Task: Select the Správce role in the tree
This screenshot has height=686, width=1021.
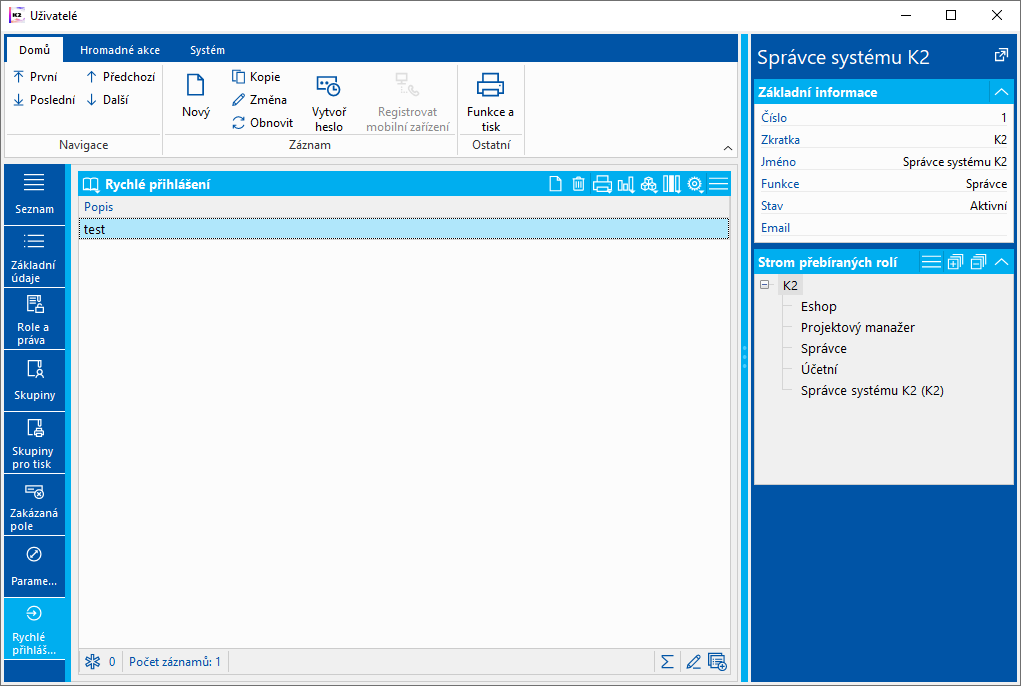Action: 824,349
